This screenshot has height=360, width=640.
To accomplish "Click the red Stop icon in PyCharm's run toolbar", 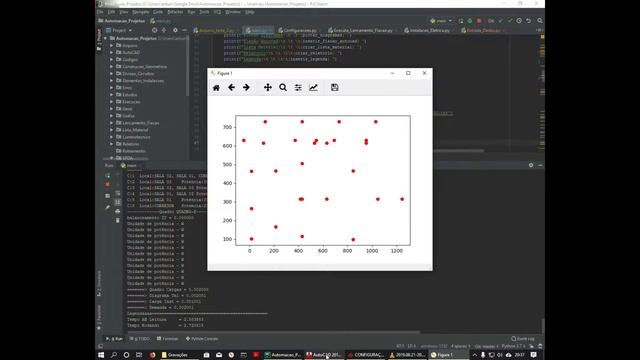I will pyautogui.click(x=479, y=20).
